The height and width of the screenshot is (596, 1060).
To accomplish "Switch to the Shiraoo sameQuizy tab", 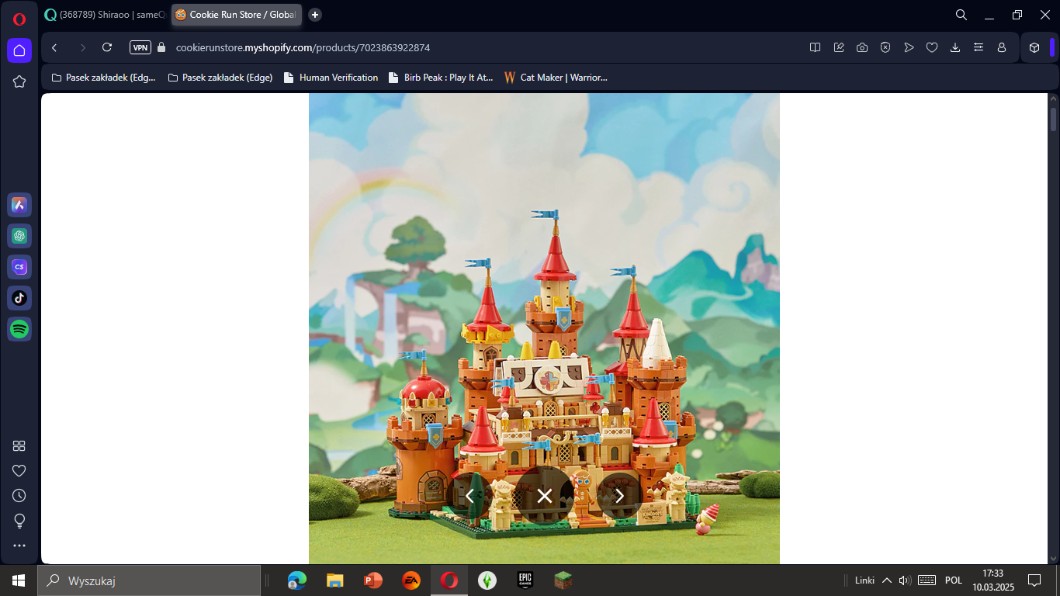I will pos(105,15).
